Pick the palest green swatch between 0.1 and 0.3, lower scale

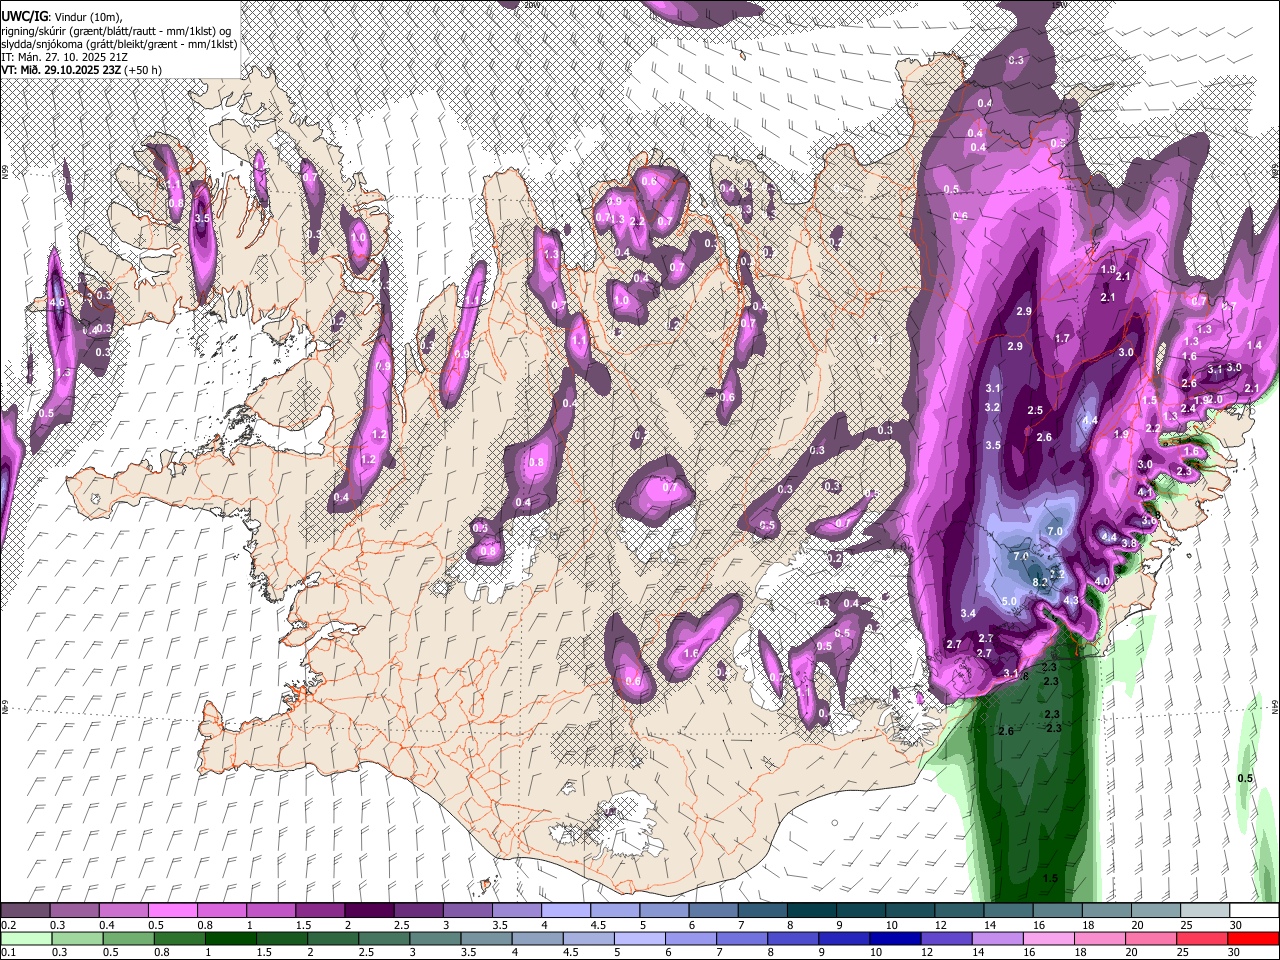[25, 939]
